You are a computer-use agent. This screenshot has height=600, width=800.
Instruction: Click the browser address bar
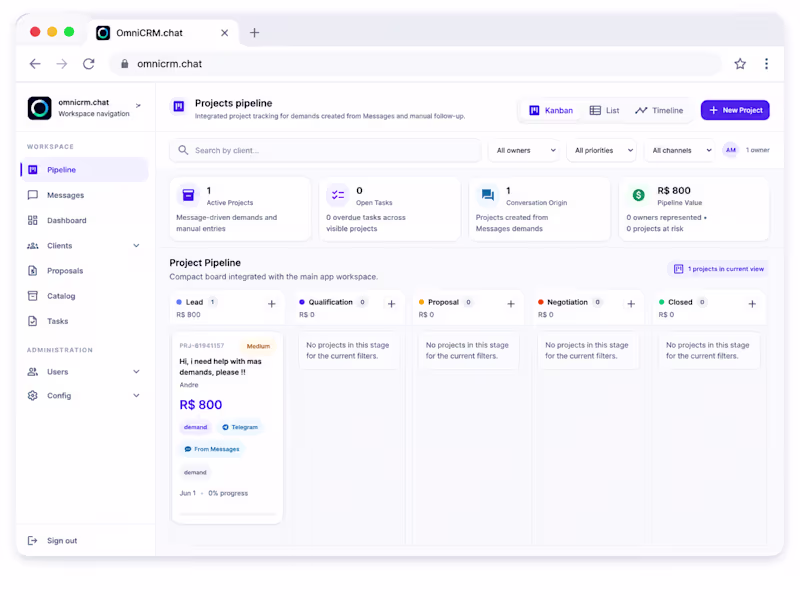[x=416, y=64]
